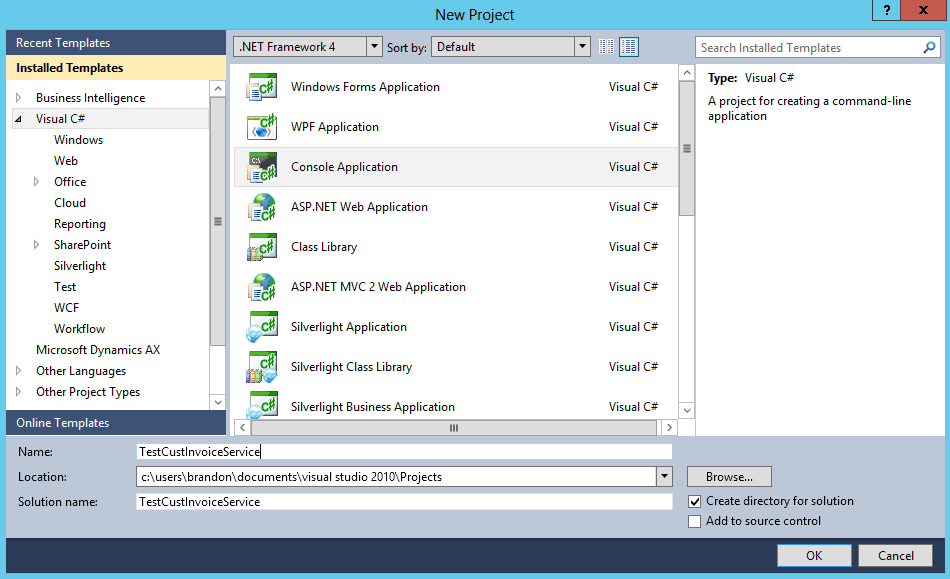This screenshot has width=950, height=579.
Task: Select the Windows Forms Application name
Action: (x=365, y=87)
